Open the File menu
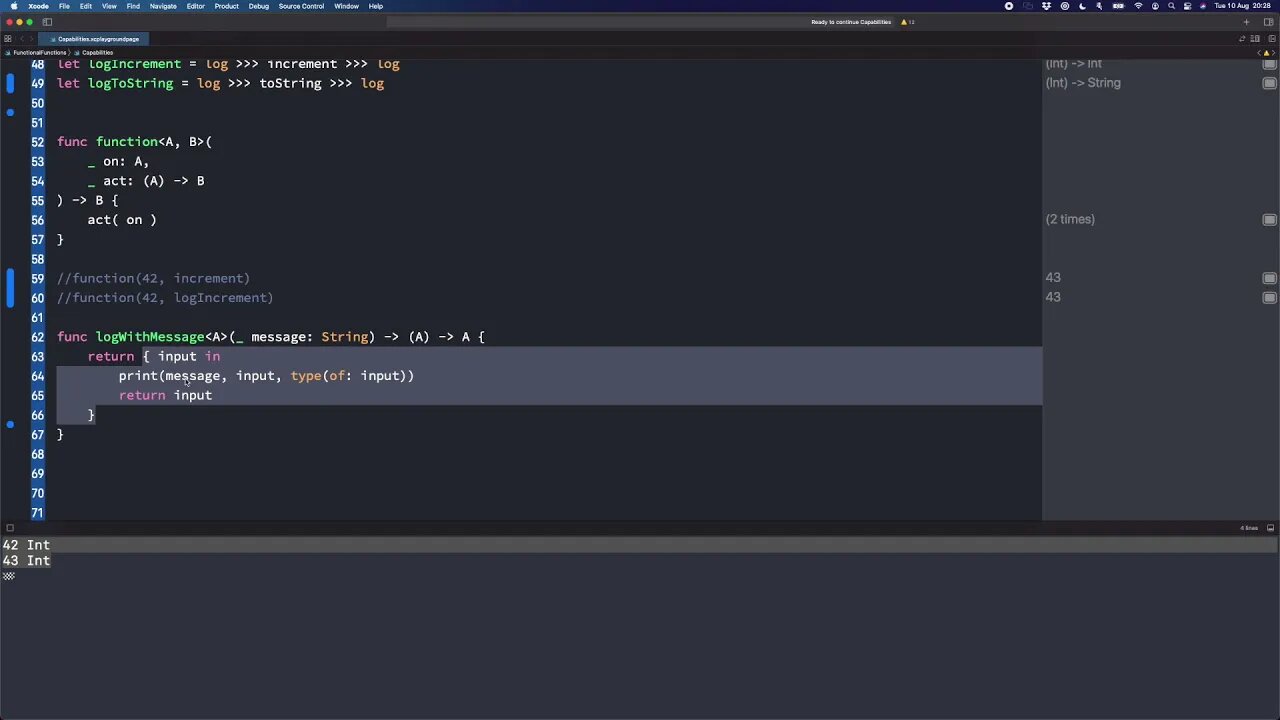The width and height of the screenshot is (1280, 720). click(x=64, y=6)
